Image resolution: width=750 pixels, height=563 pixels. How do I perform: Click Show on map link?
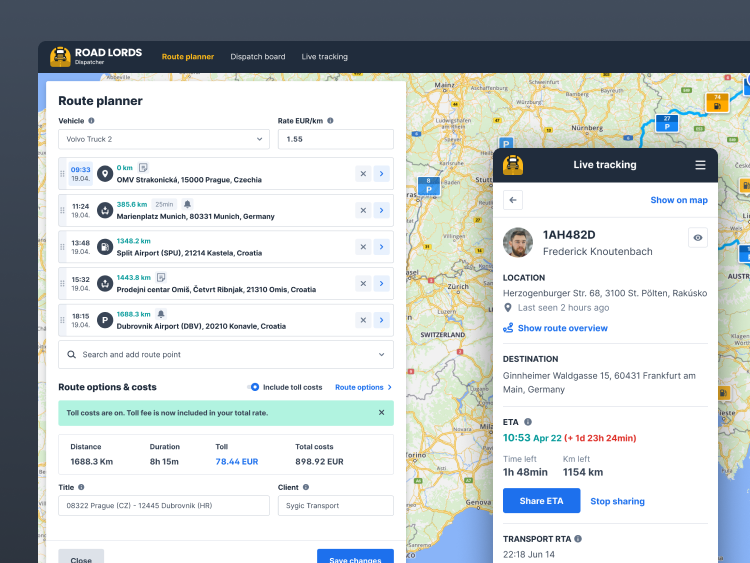click(679, 200)
